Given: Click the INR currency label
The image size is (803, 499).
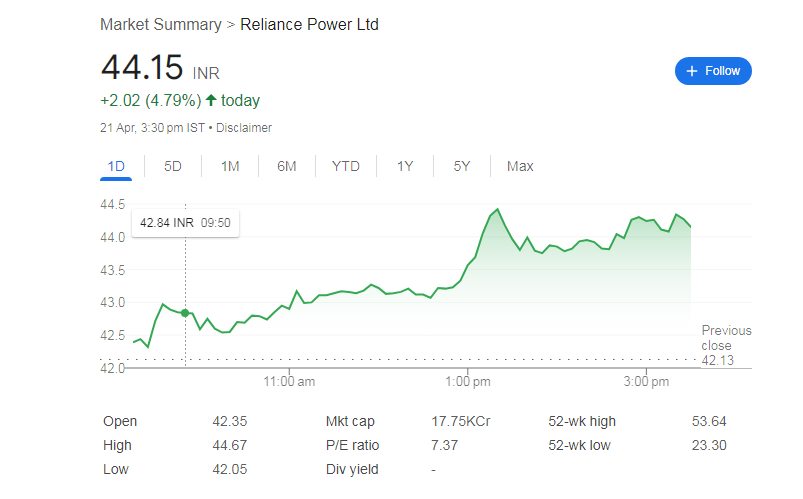Looking at the screenshot, I should pos(206,73).
